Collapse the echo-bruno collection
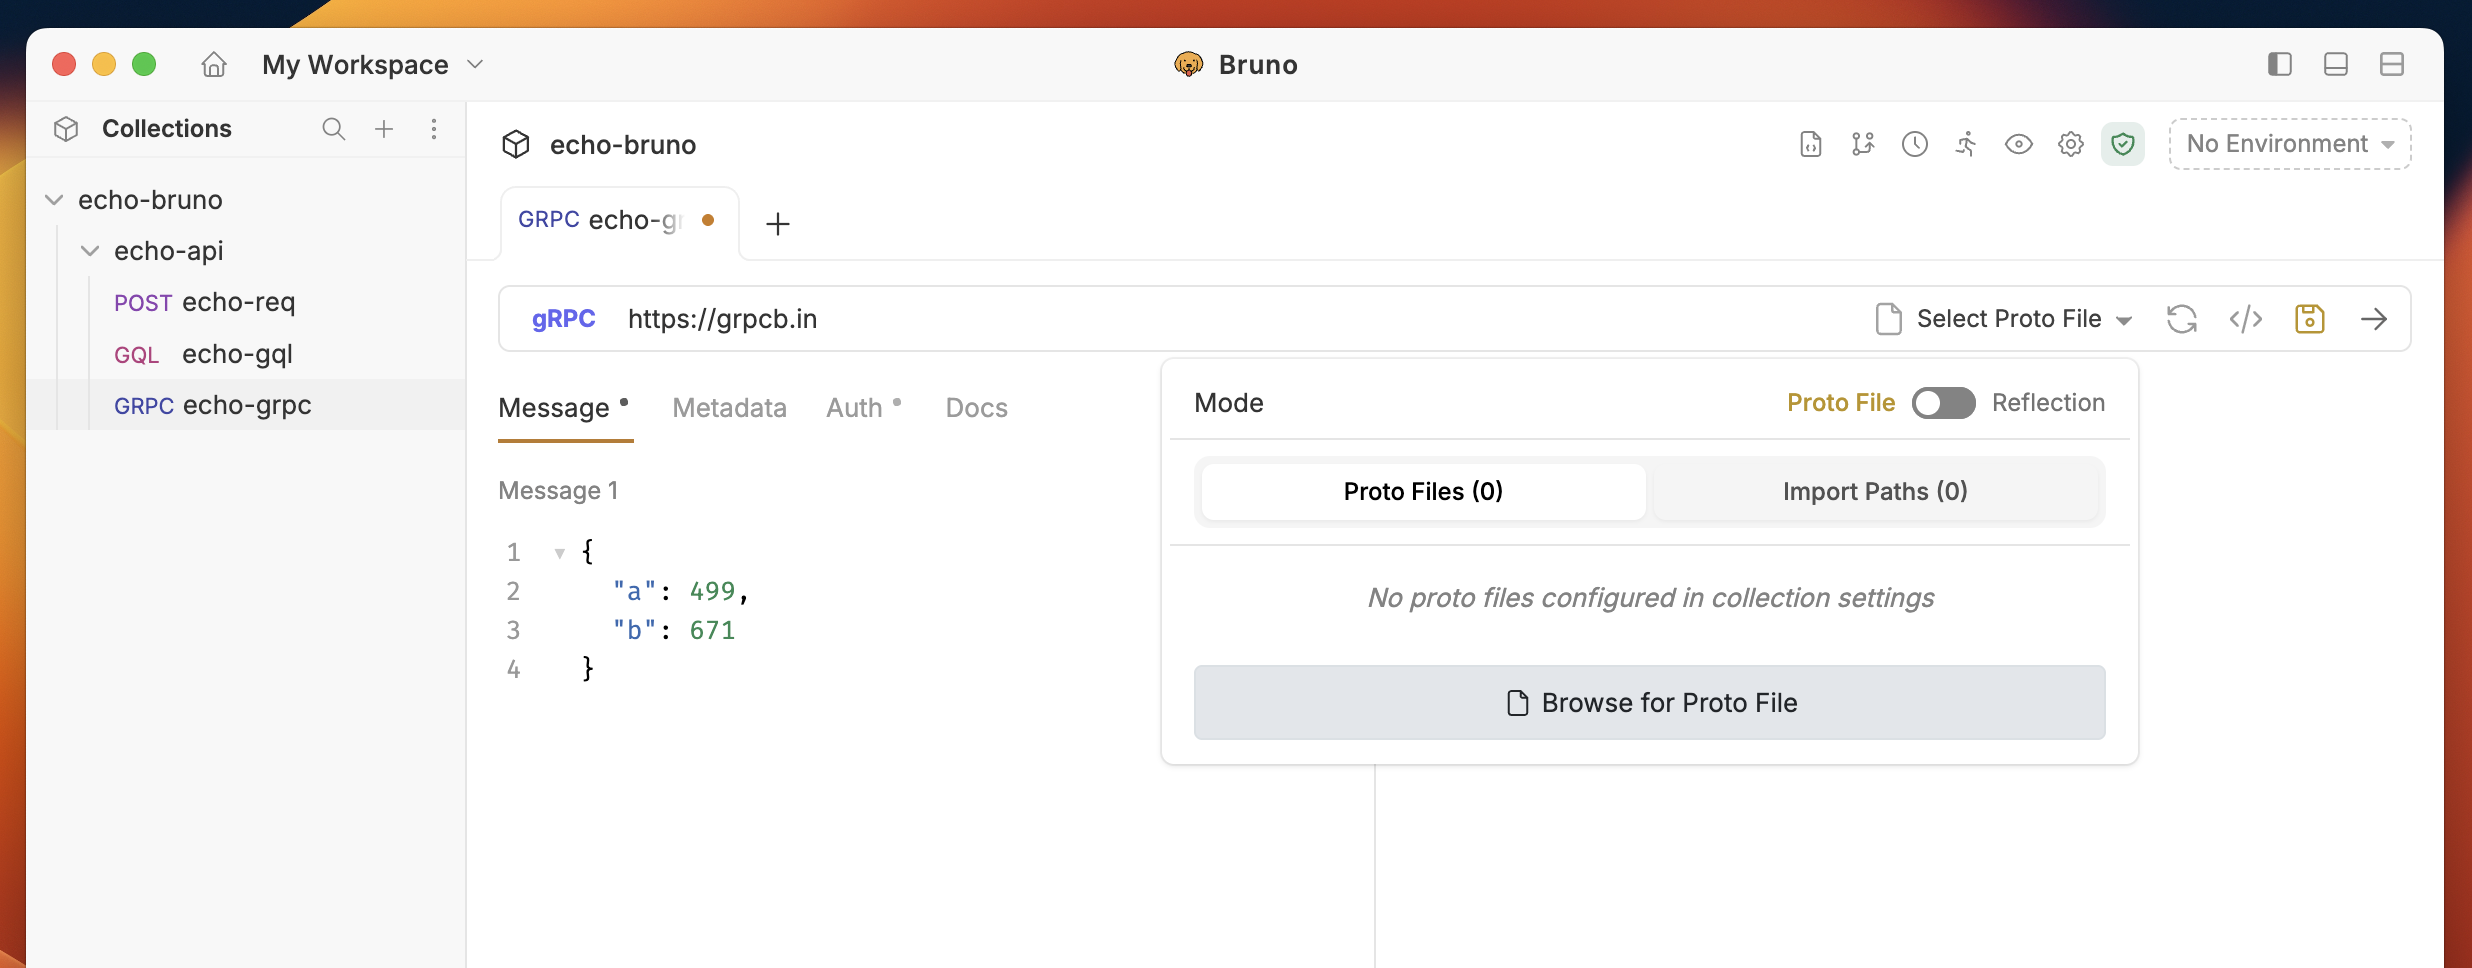The height and width of the screenshot is (968, 2472). tap(54, 200)
